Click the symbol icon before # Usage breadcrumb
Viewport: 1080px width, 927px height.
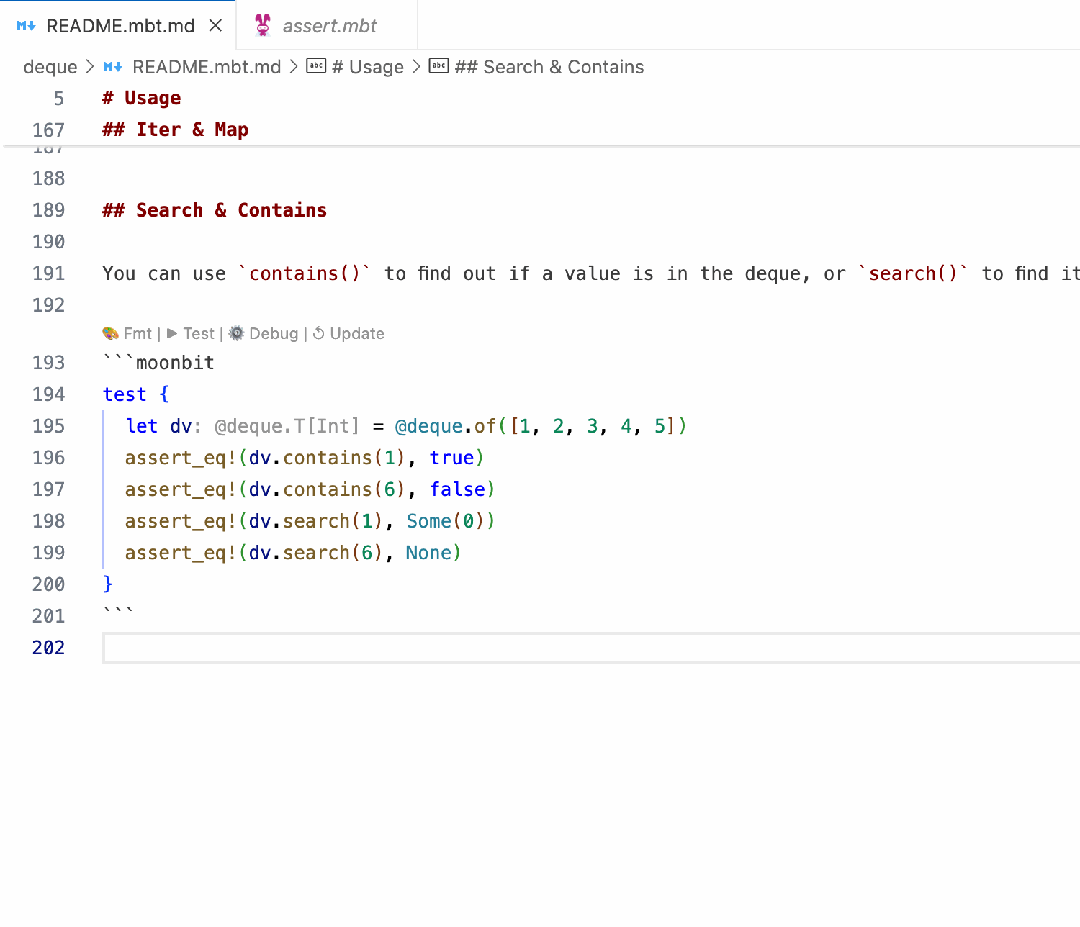pyautogui.click(x=316, y=66)
